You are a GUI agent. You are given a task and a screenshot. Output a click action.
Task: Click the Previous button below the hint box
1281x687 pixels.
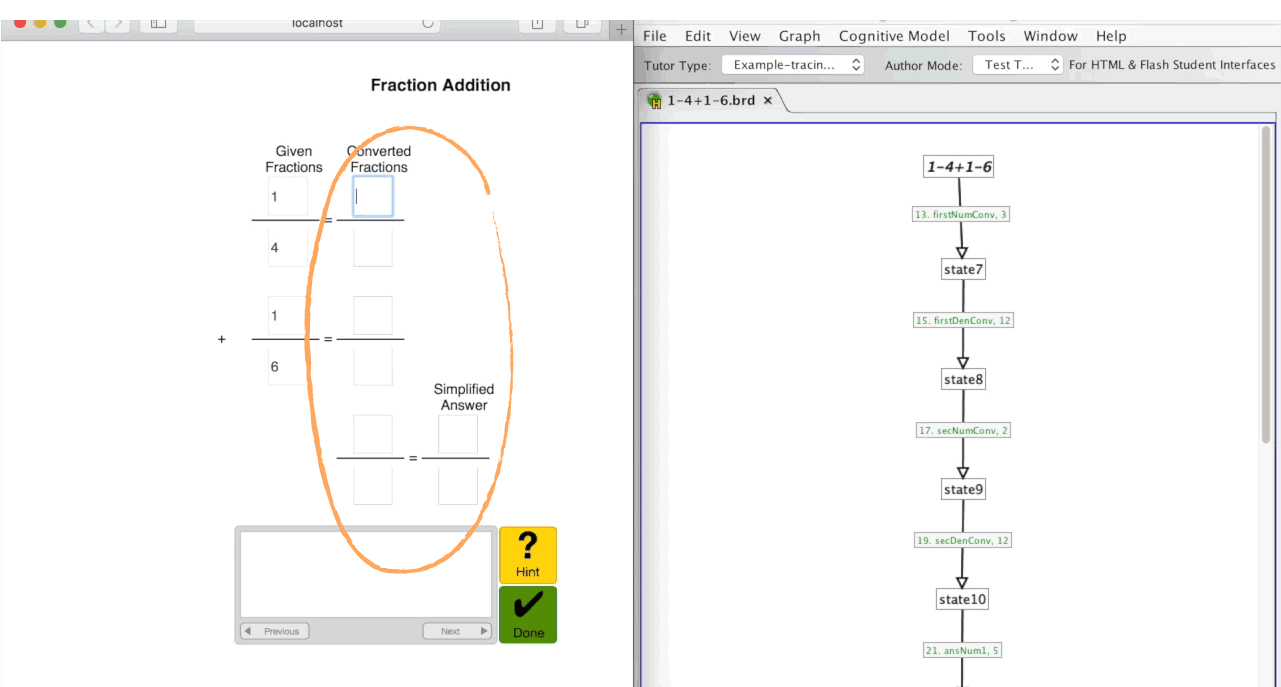tap(273, 630)
